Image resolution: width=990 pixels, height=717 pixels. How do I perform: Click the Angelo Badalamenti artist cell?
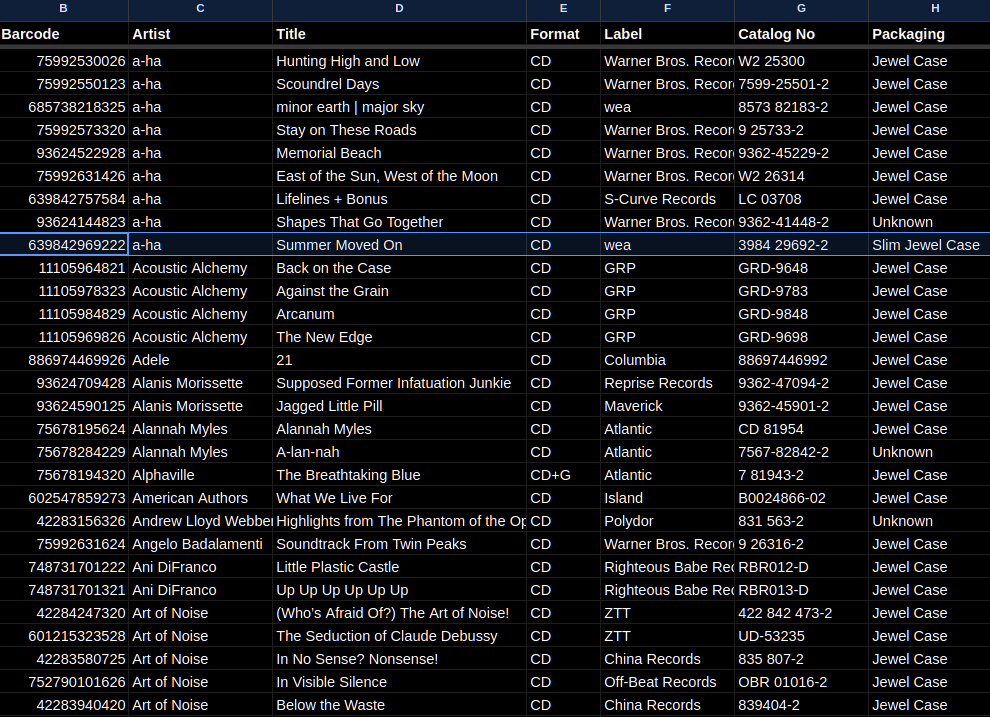[x=200, y=545]
